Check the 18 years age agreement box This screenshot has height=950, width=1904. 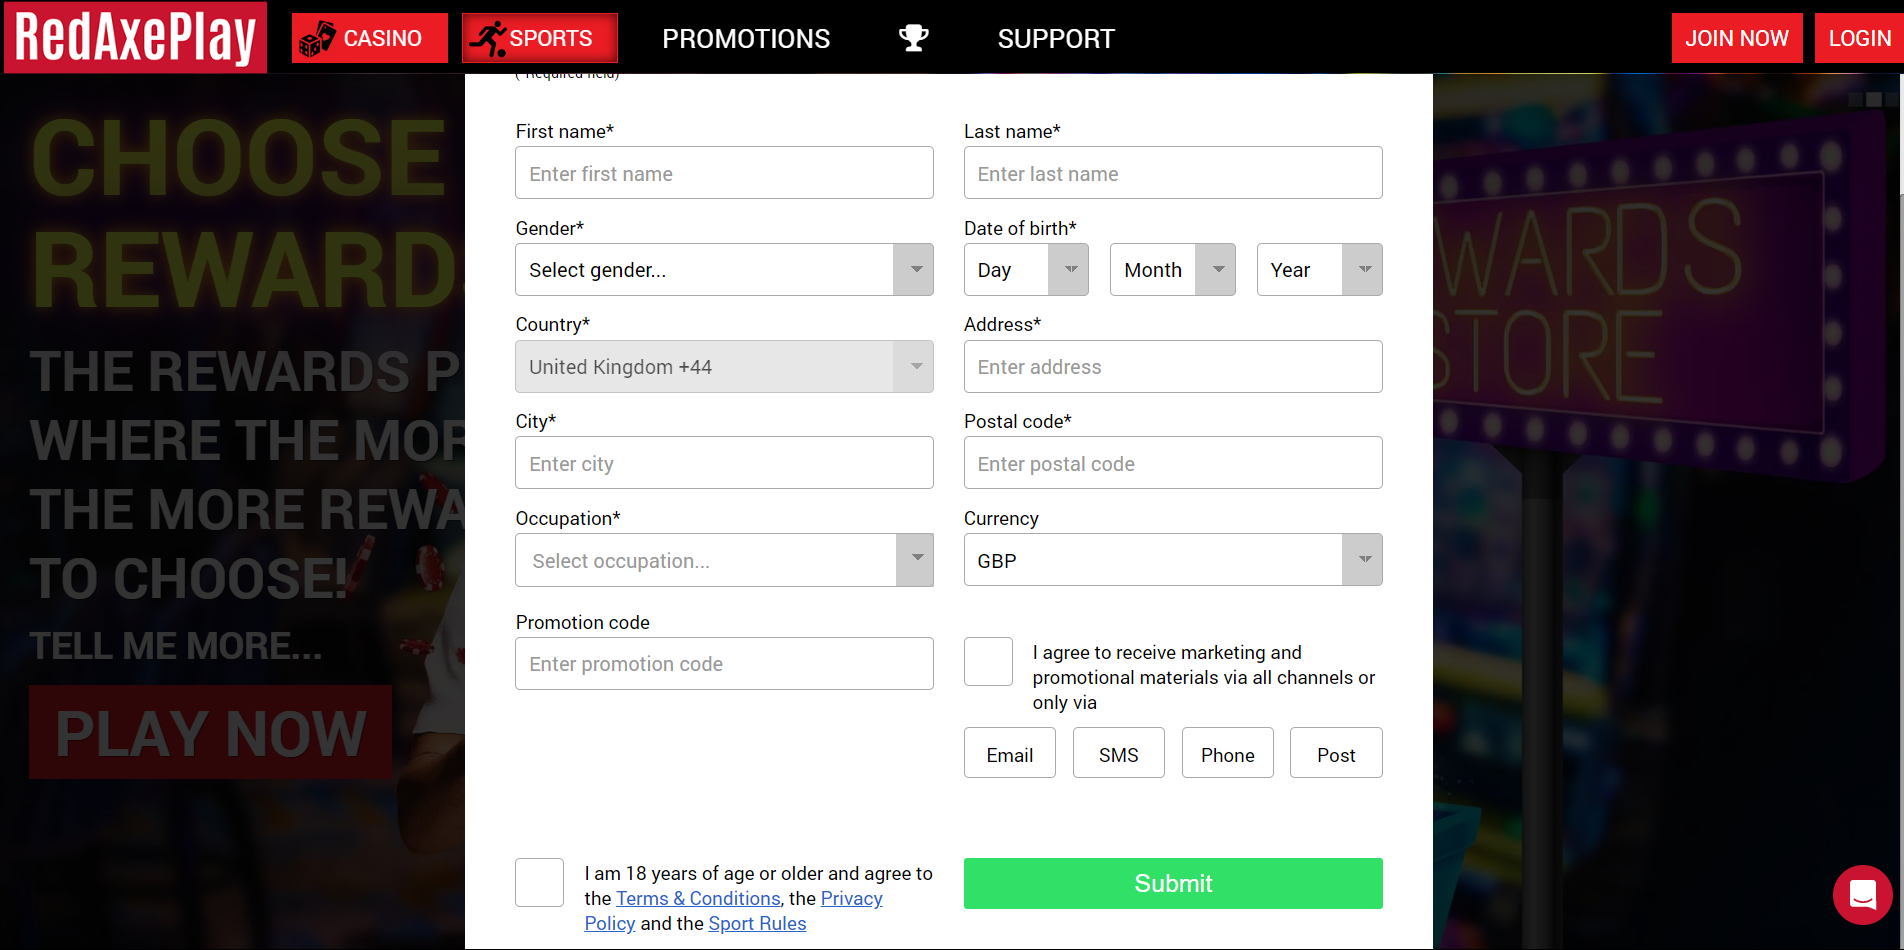point(539,882)
